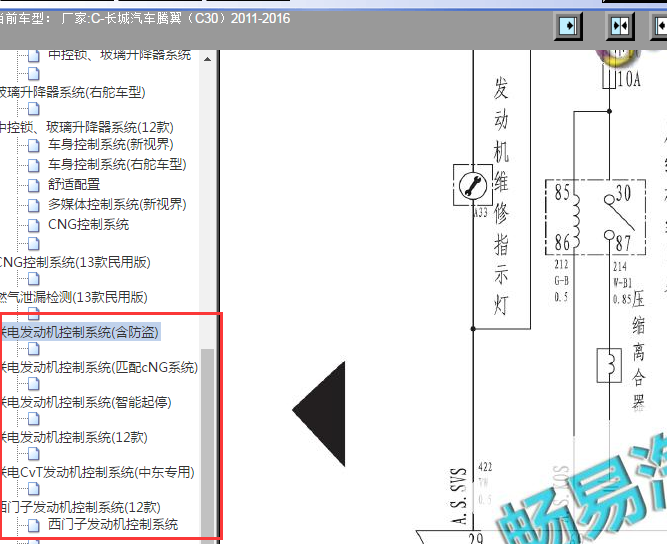Click the single-arrow page layout toolbar button
The image size is (667, 544).
point(568,26)
